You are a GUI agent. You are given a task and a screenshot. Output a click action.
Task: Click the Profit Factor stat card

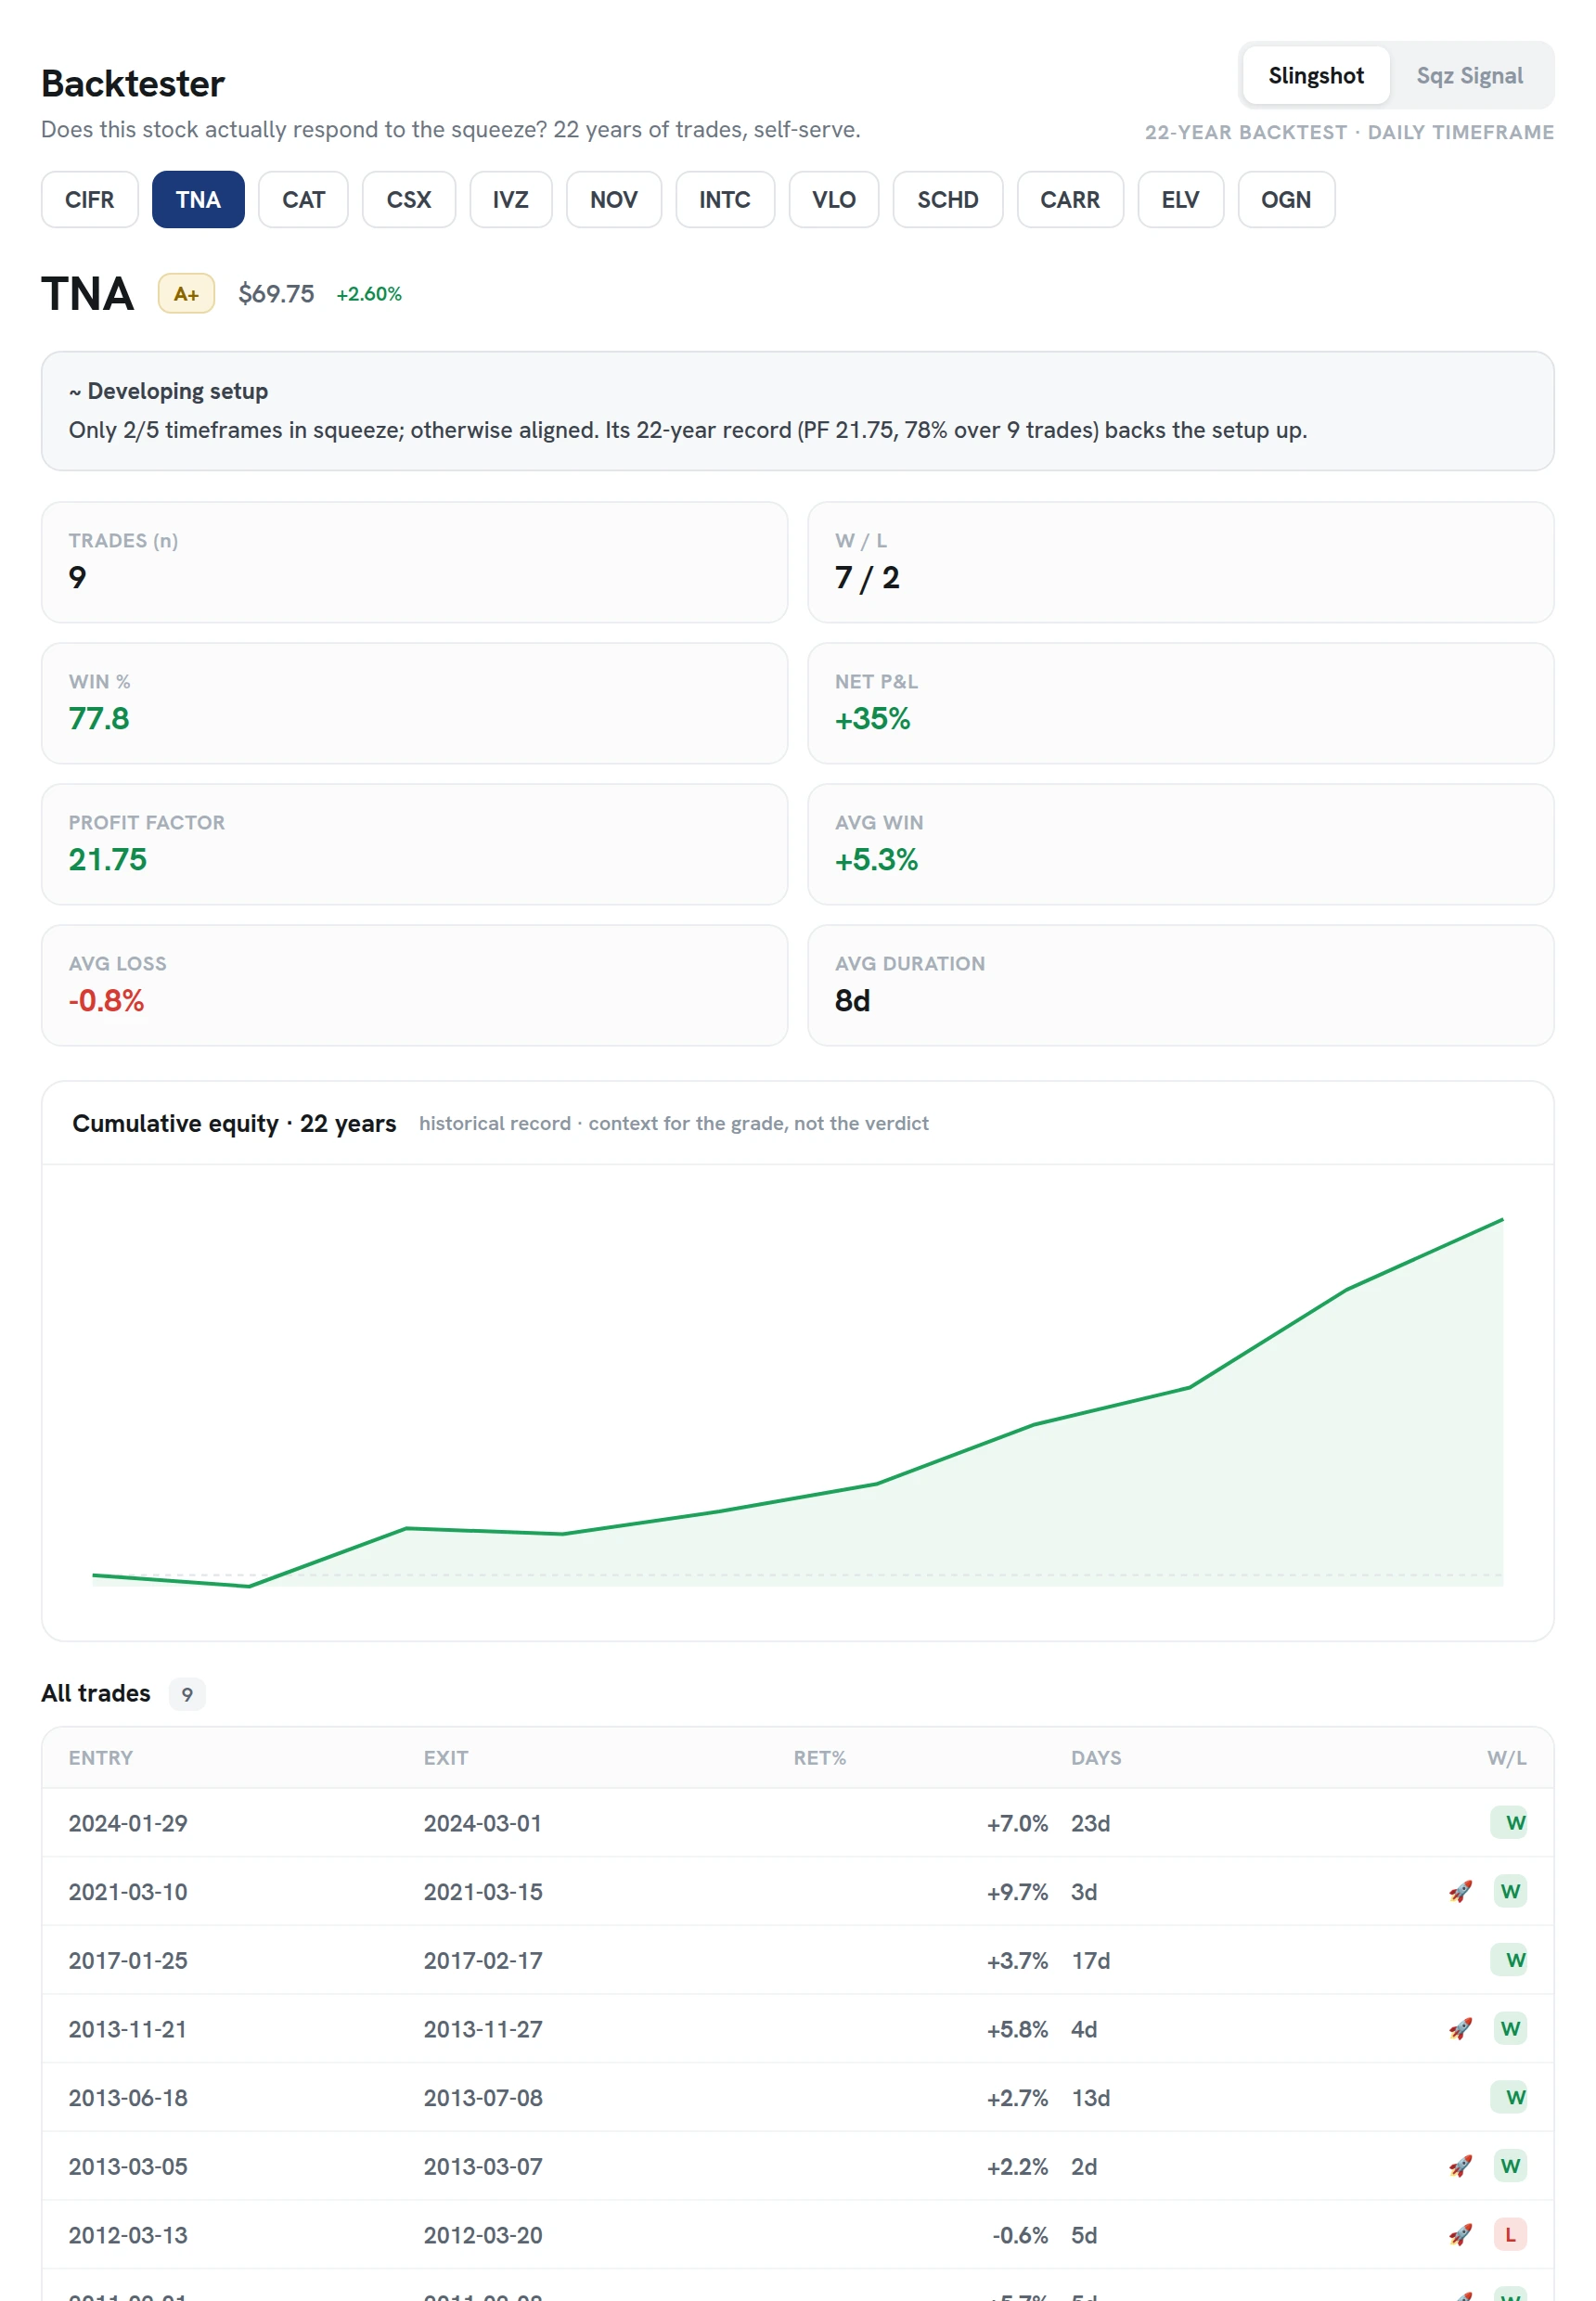pyautogui.click(x=414, y=843)
